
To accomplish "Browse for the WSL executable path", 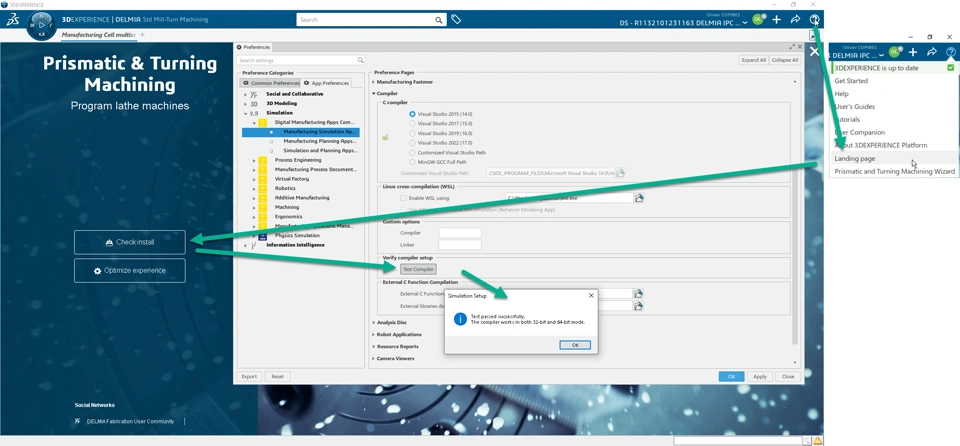I will click(x=639, y=198).
